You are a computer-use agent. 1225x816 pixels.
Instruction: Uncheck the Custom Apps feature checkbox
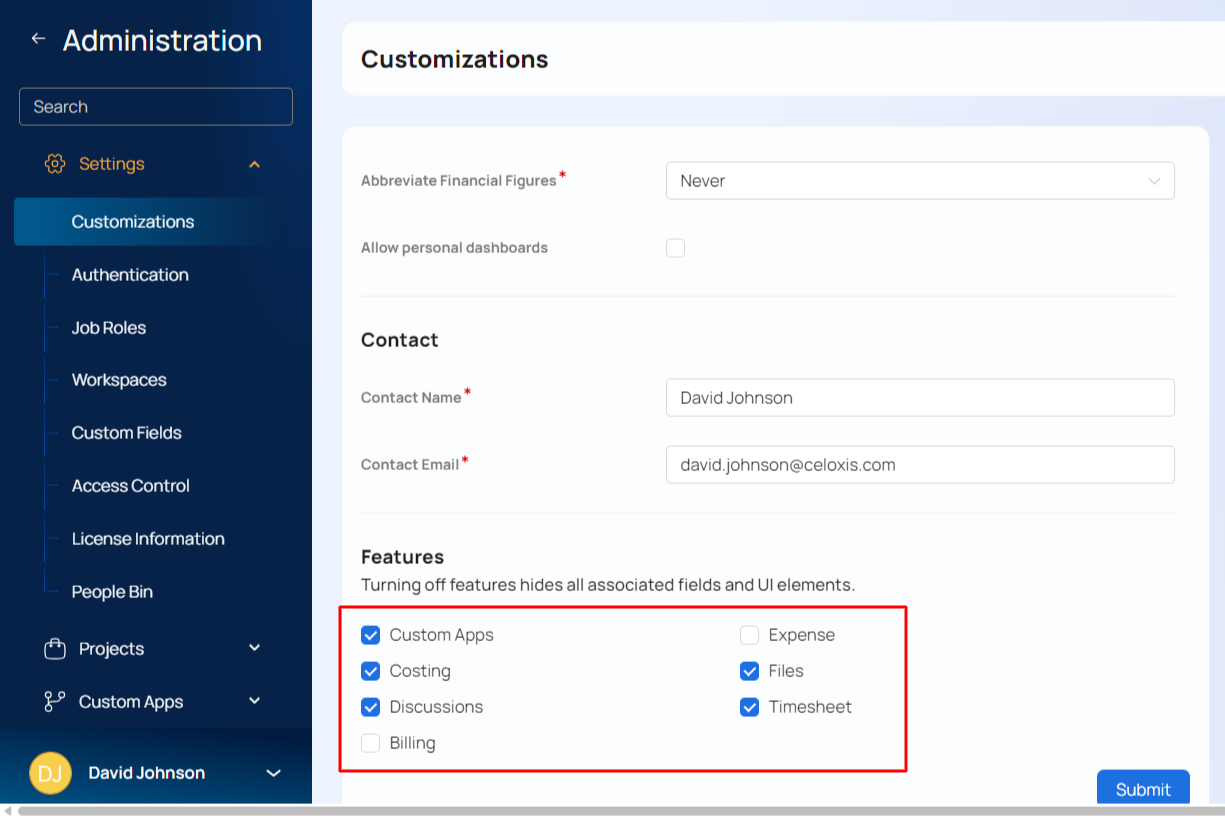(x=371, y=635)
